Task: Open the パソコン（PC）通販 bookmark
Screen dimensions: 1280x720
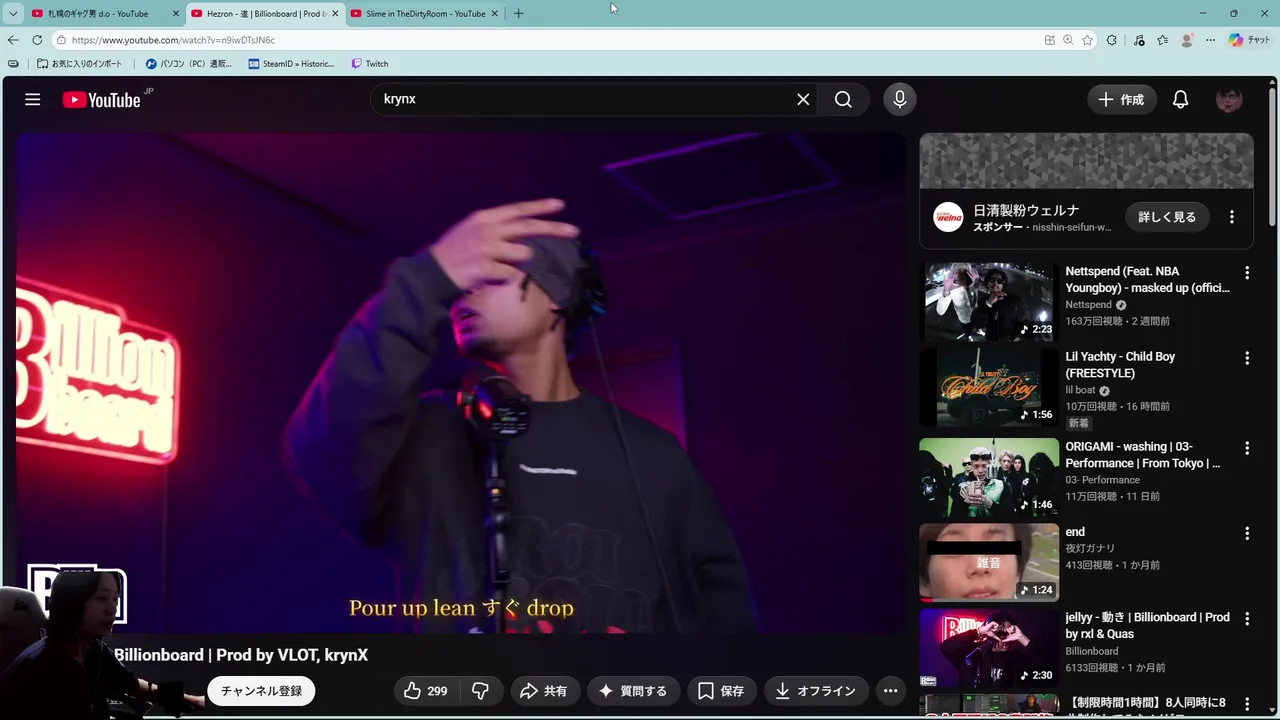Action: coord(188,64)
